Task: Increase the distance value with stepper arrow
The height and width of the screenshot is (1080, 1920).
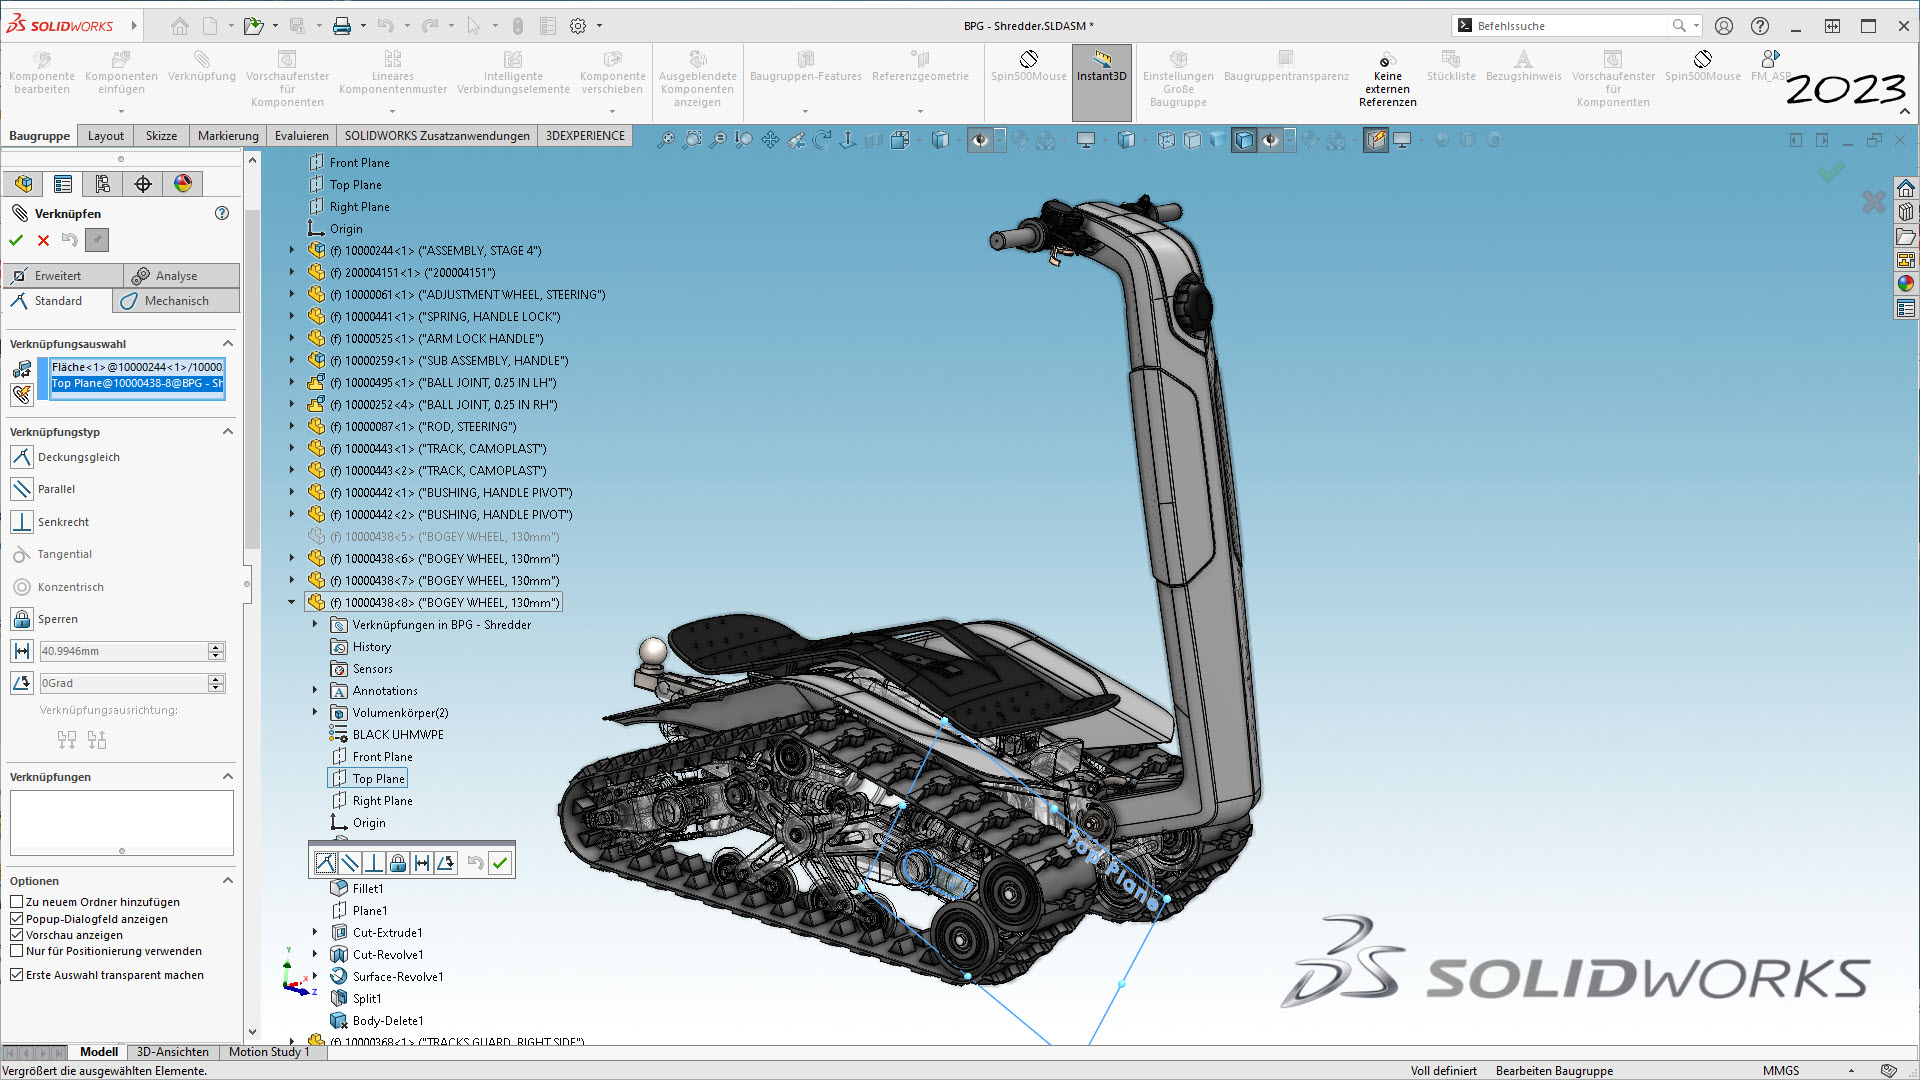Action: click(x=216, y=647)
